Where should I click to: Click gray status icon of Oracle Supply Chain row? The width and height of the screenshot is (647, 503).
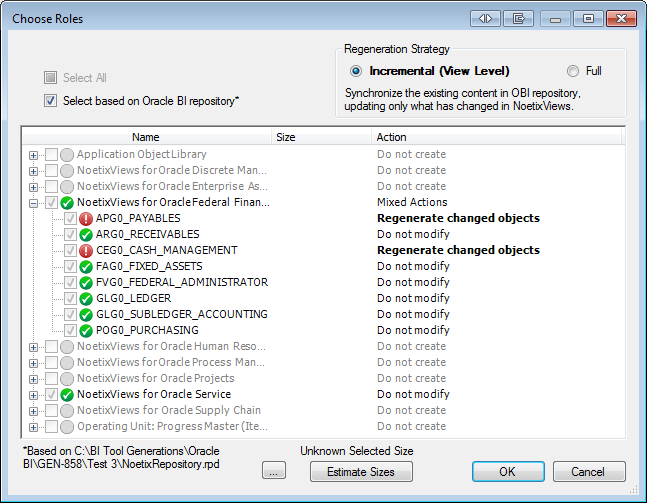(67, 411)
